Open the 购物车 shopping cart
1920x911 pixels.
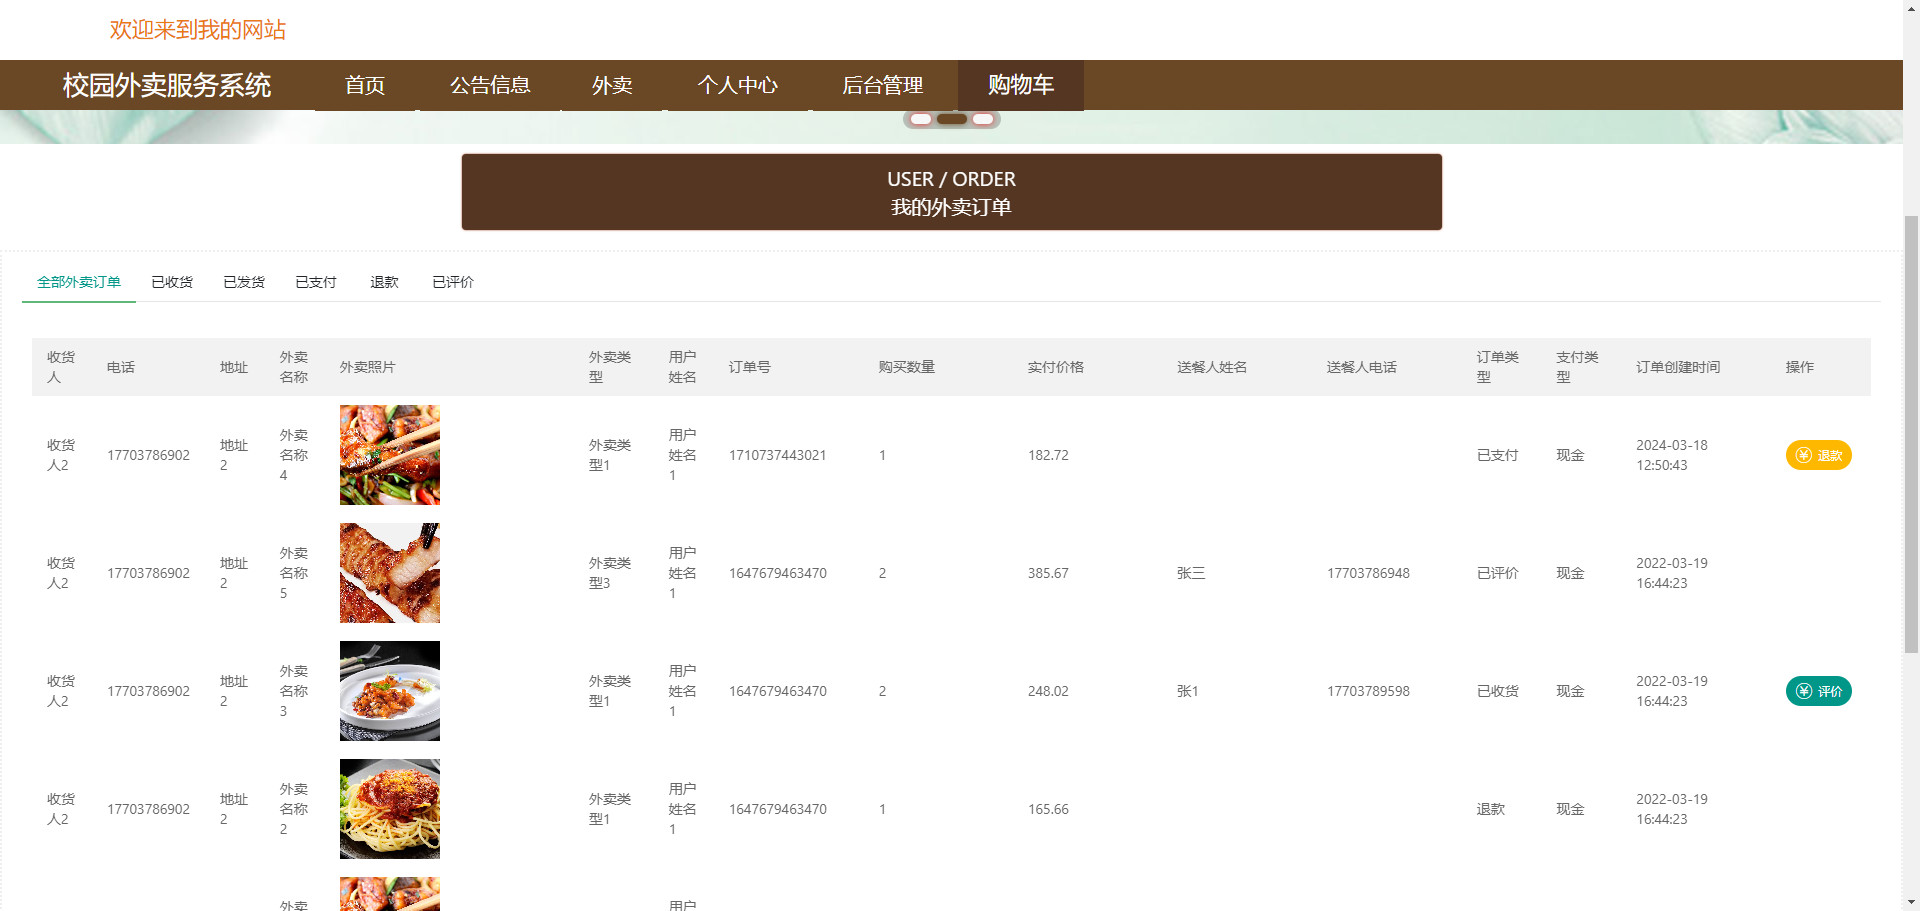1021,85
